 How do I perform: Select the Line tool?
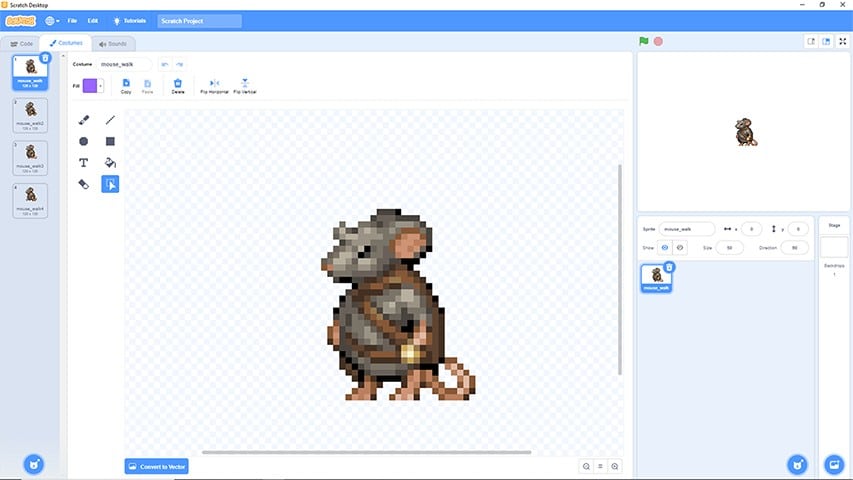(110, 120)
